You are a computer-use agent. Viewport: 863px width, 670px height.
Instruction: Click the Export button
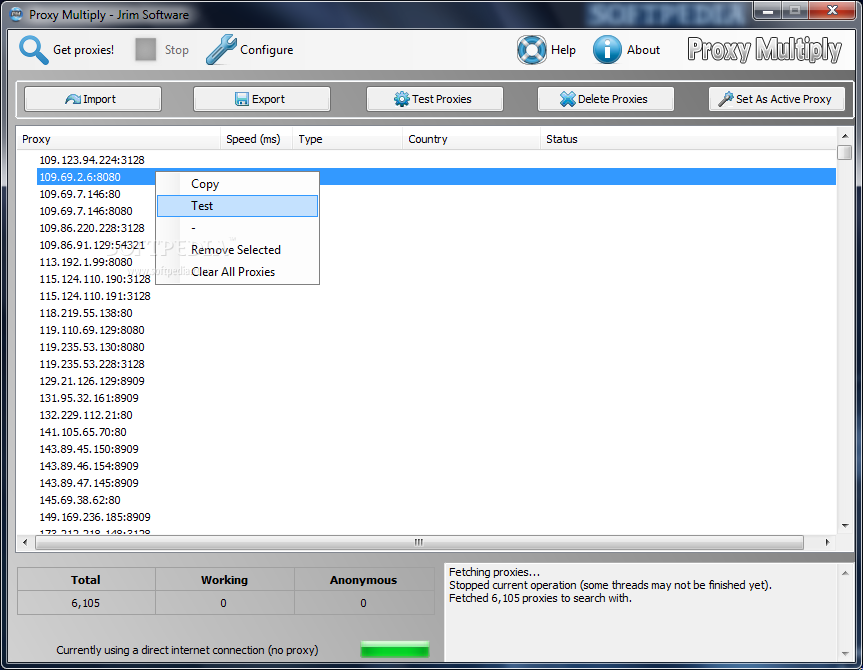[x=261, y=99]
